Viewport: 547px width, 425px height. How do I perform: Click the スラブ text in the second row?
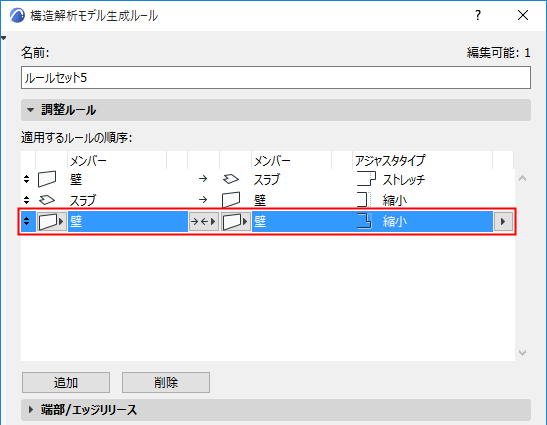(83, 201)
